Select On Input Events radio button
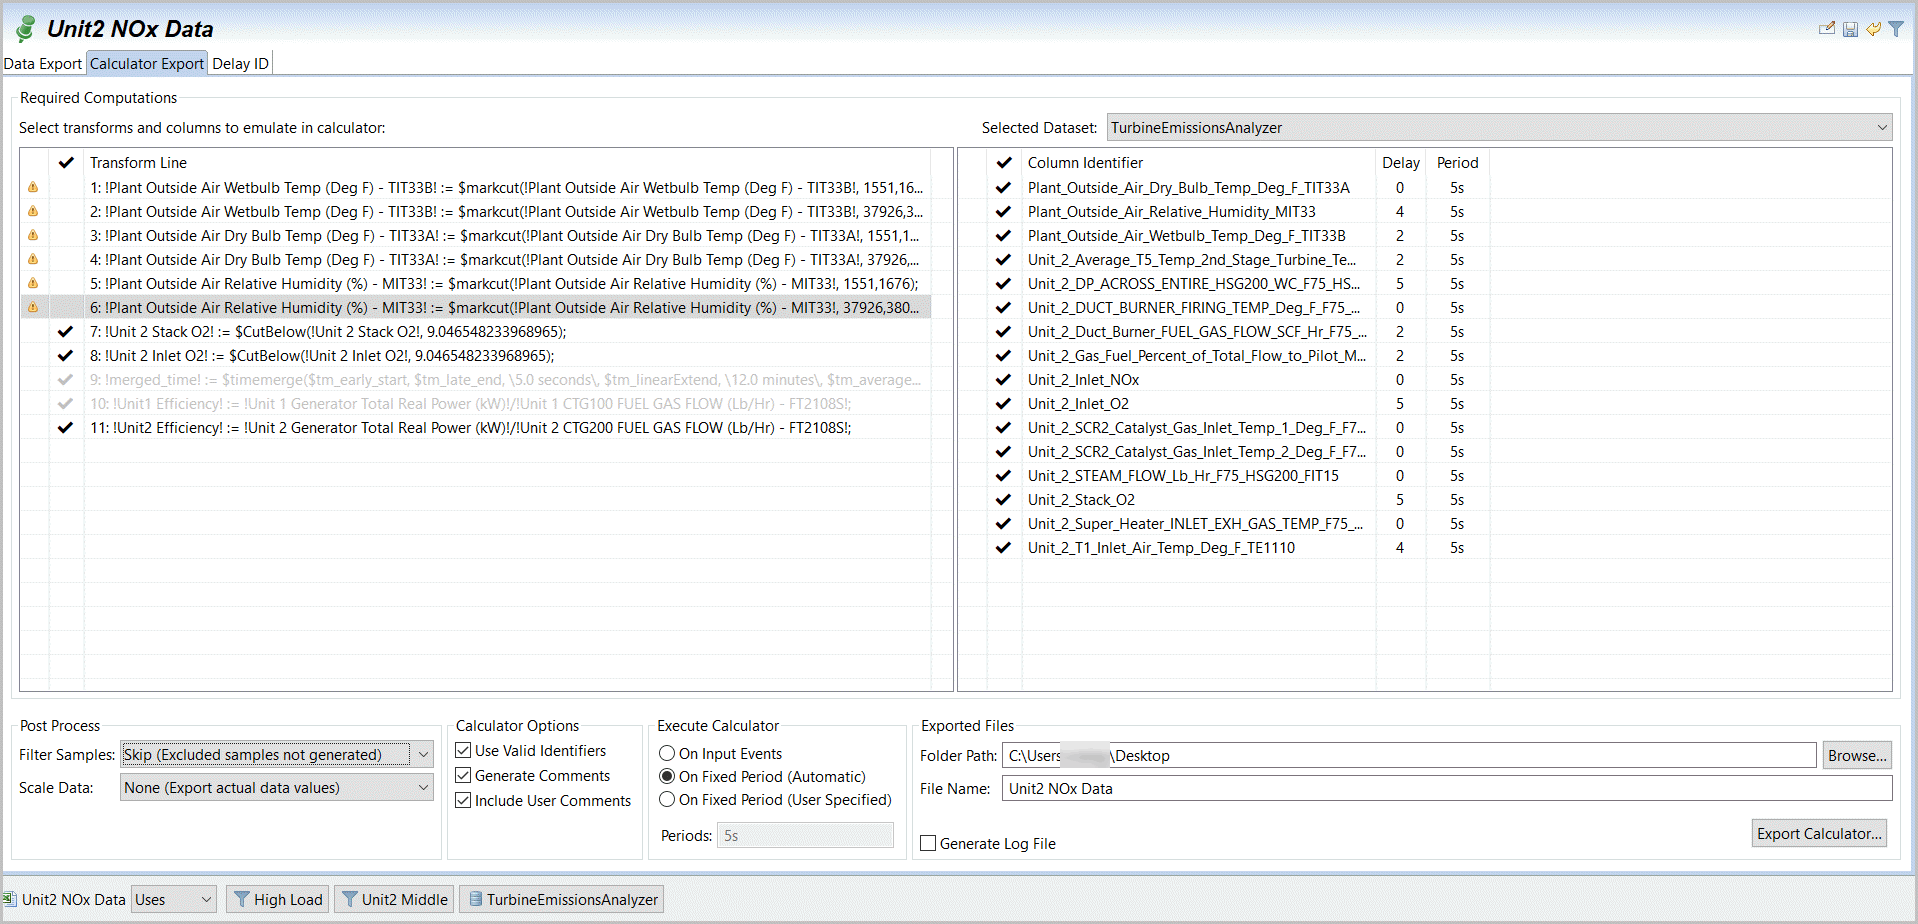Image resolution: width=1918 pixels, height=924 pixels. point(667,753)
